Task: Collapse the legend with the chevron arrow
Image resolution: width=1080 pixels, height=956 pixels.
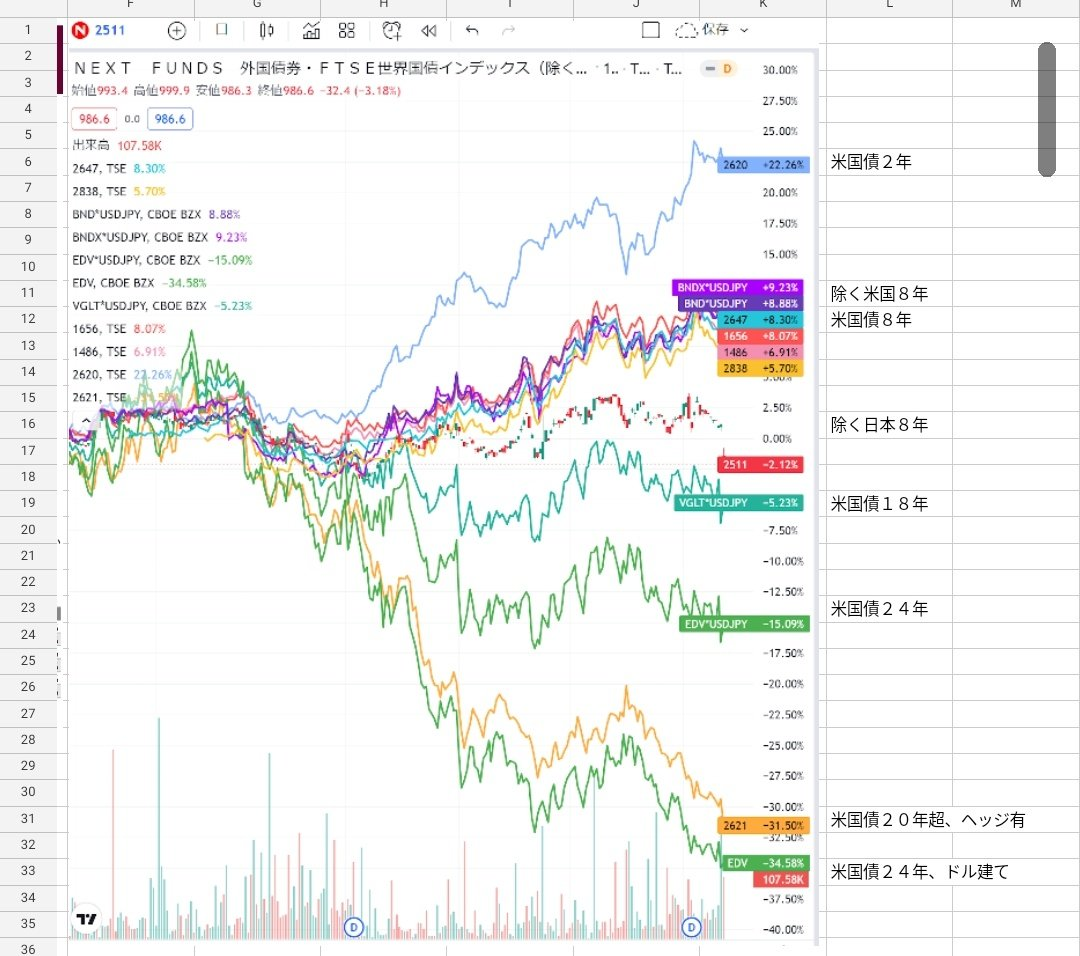Action: pos(85,420)
